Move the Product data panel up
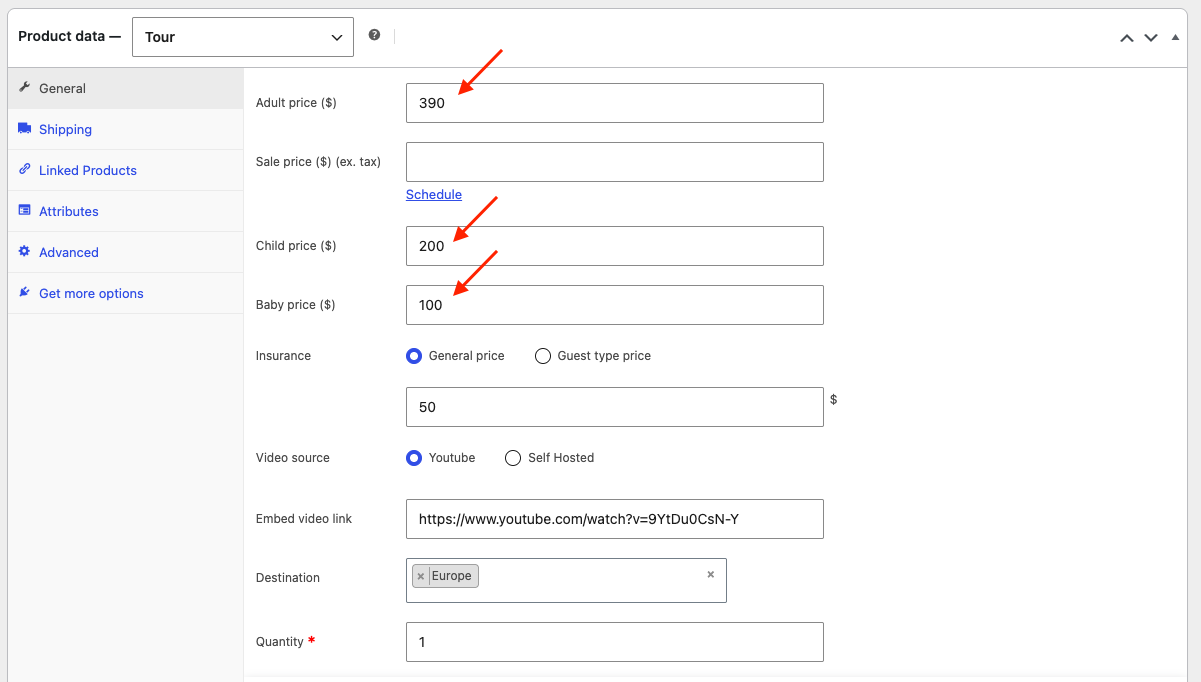This screenshot has width=1201, height=682. 1127,38
